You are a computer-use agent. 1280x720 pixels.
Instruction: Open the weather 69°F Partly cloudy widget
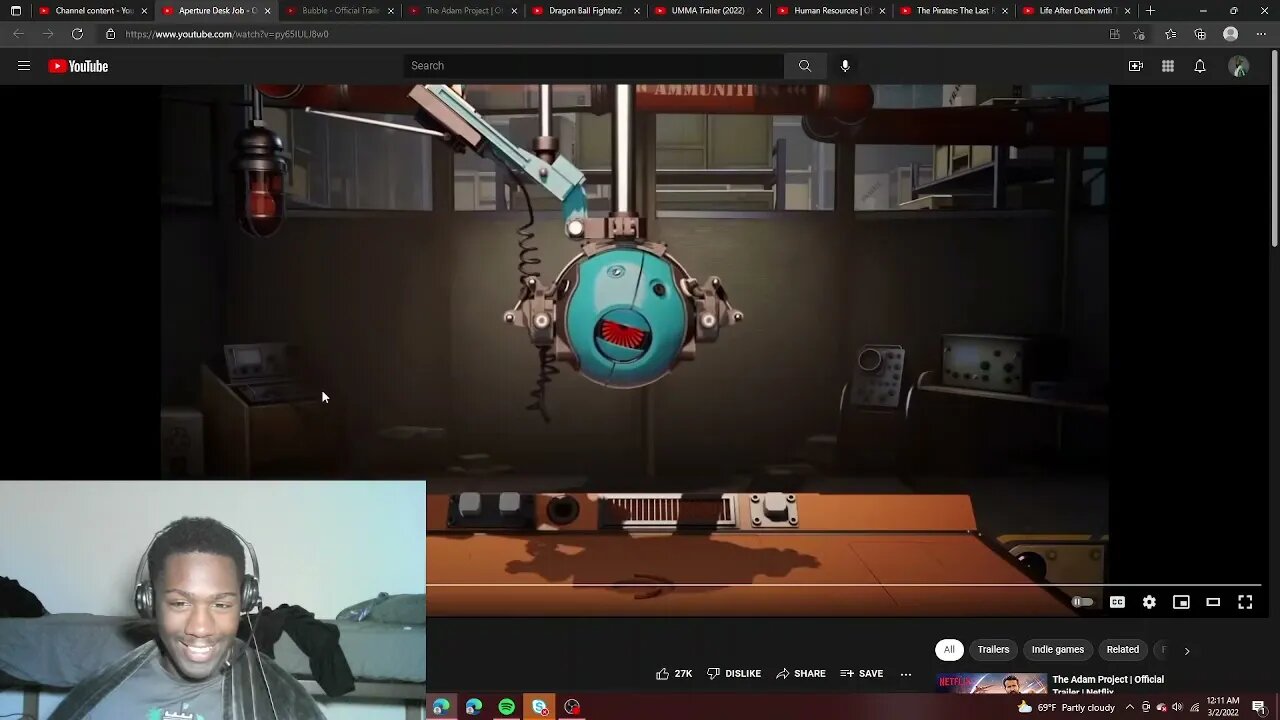[1066, 707]
